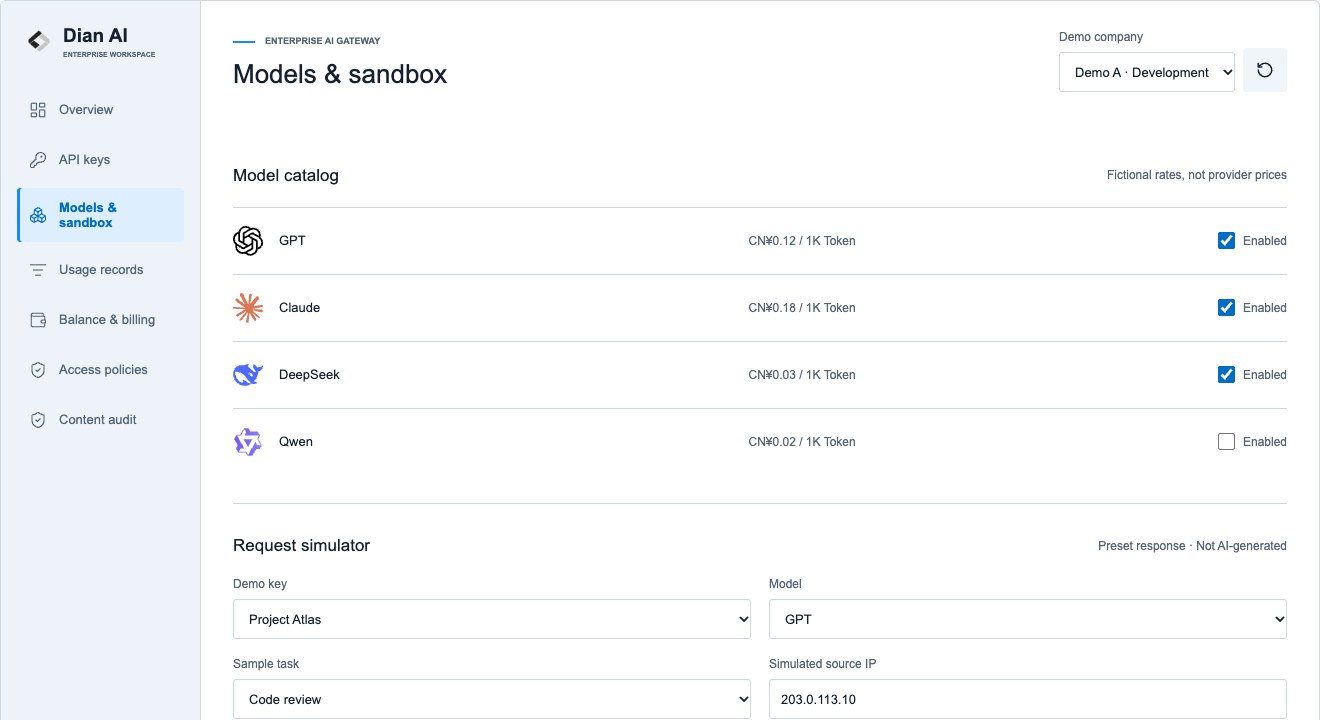Click the Qwen model logo
Screen dimensions: 1320x720
coord(248,442)
